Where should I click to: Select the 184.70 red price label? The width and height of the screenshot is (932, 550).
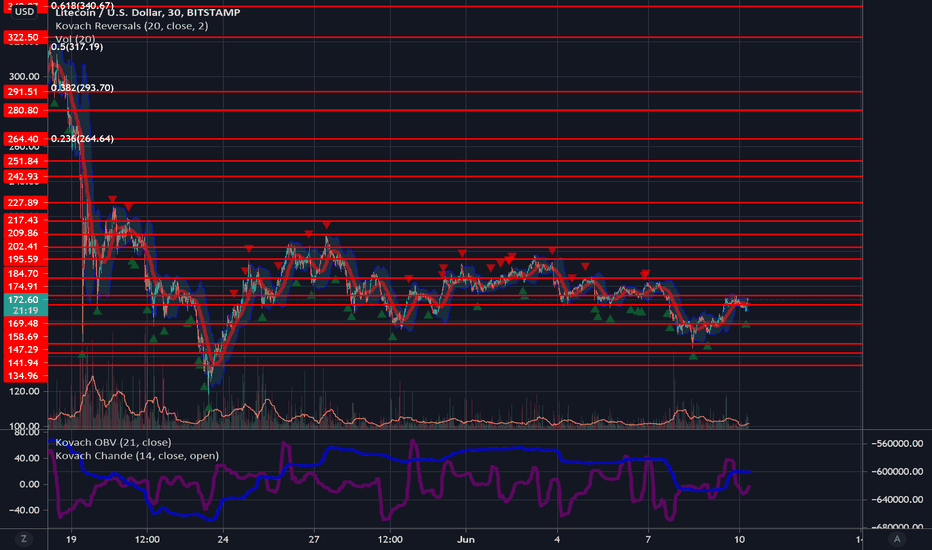click(24, 274)
